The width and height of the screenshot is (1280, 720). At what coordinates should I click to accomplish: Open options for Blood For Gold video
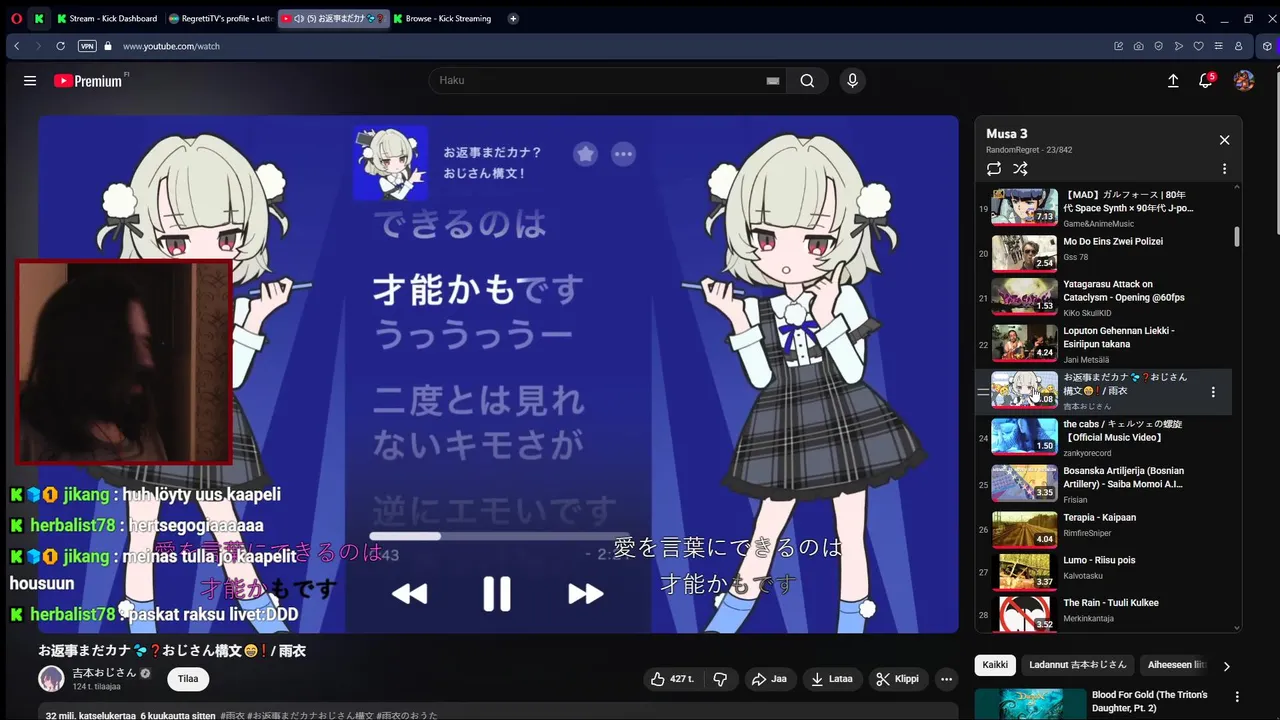1237,697
